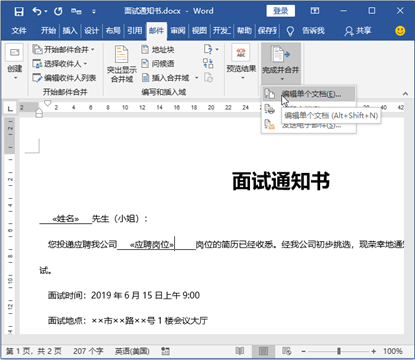
Task: Click the left indent marker on ruler
Action: pyautogui.click(x=39, y=115)
